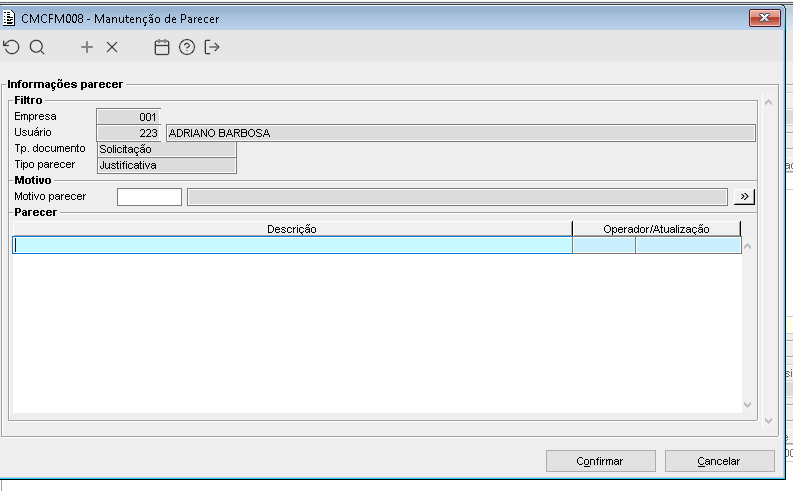Open the calendar toolbar icon
Image resolution: width=793 pixels, height=491 pixels.
[x=162, y=47]
